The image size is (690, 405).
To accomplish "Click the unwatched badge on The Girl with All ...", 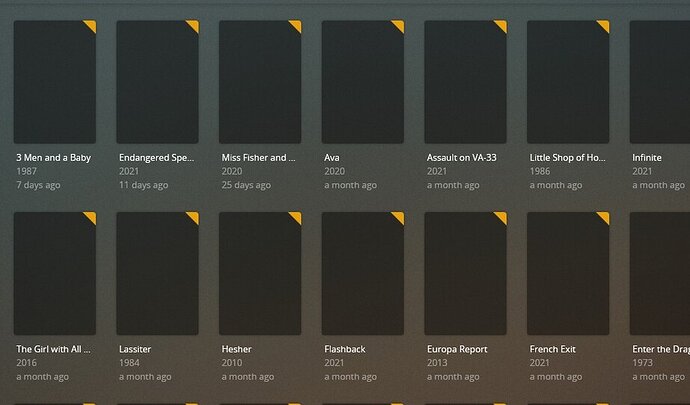I will click(x=91, y=217).
